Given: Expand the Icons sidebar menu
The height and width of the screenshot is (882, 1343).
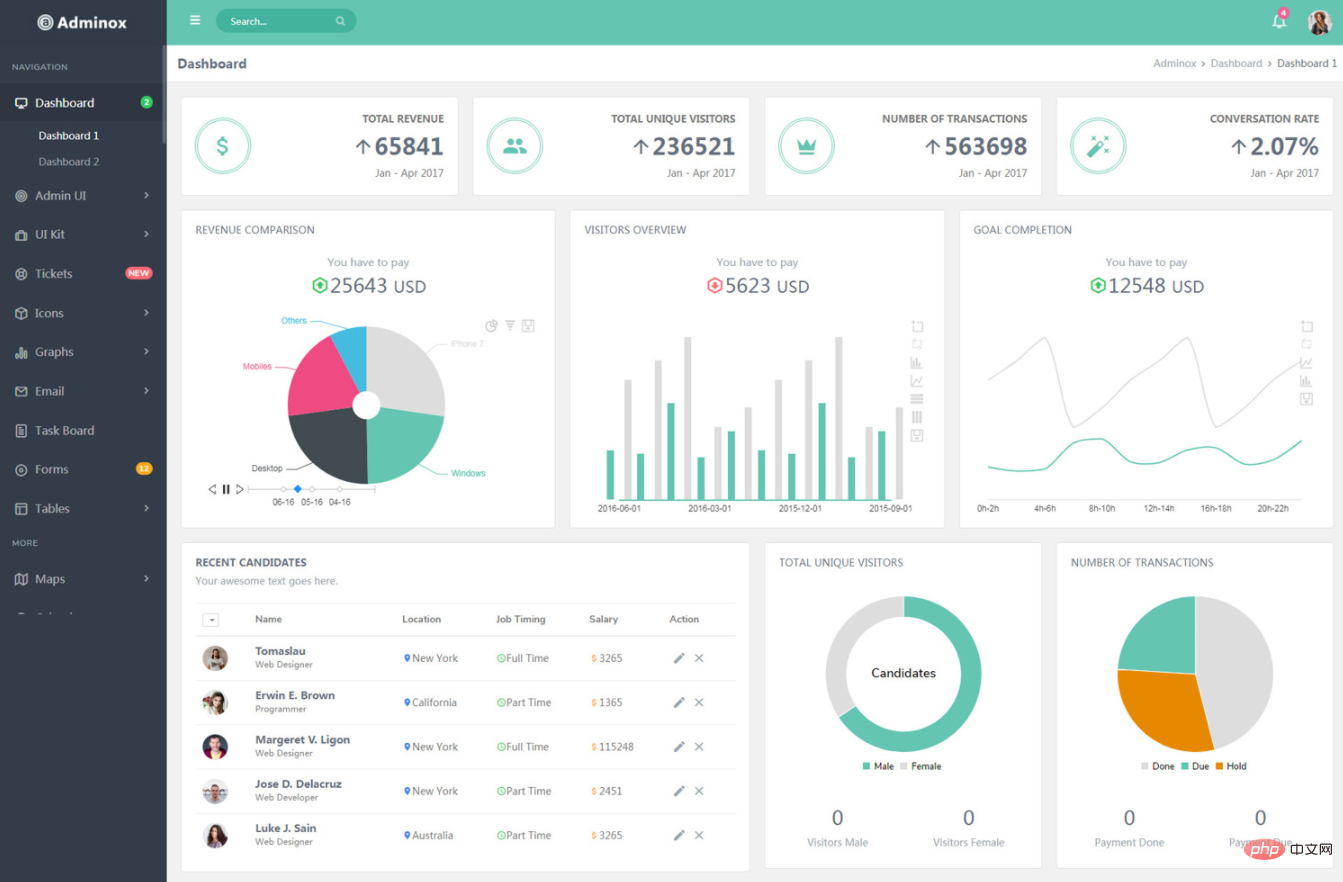Looking at the screenshot, I should [x=83, y=313].
